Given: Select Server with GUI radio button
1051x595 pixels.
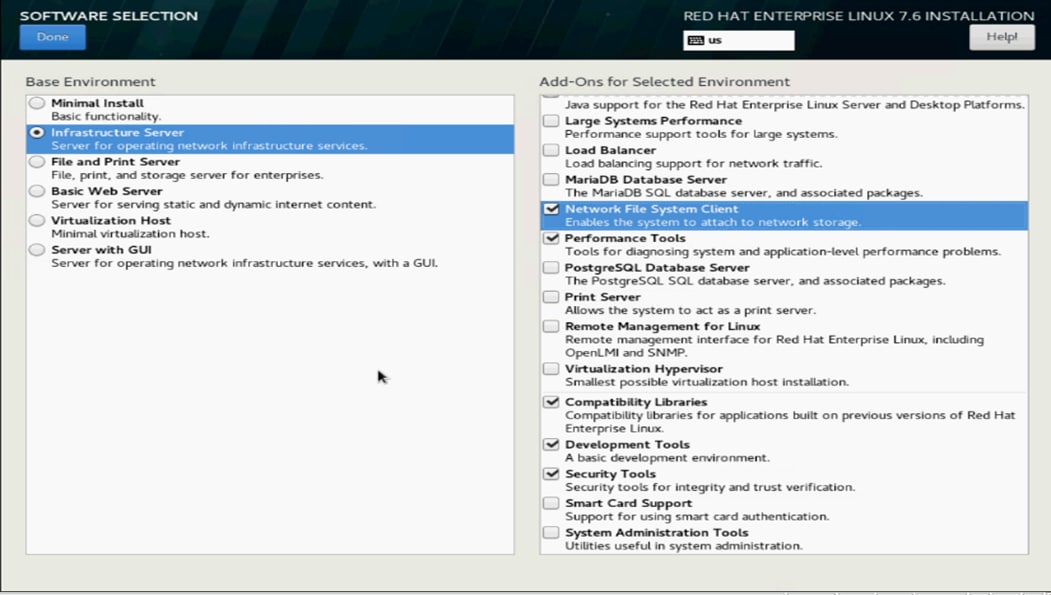Looking at the screenshot, I should 37,250.
